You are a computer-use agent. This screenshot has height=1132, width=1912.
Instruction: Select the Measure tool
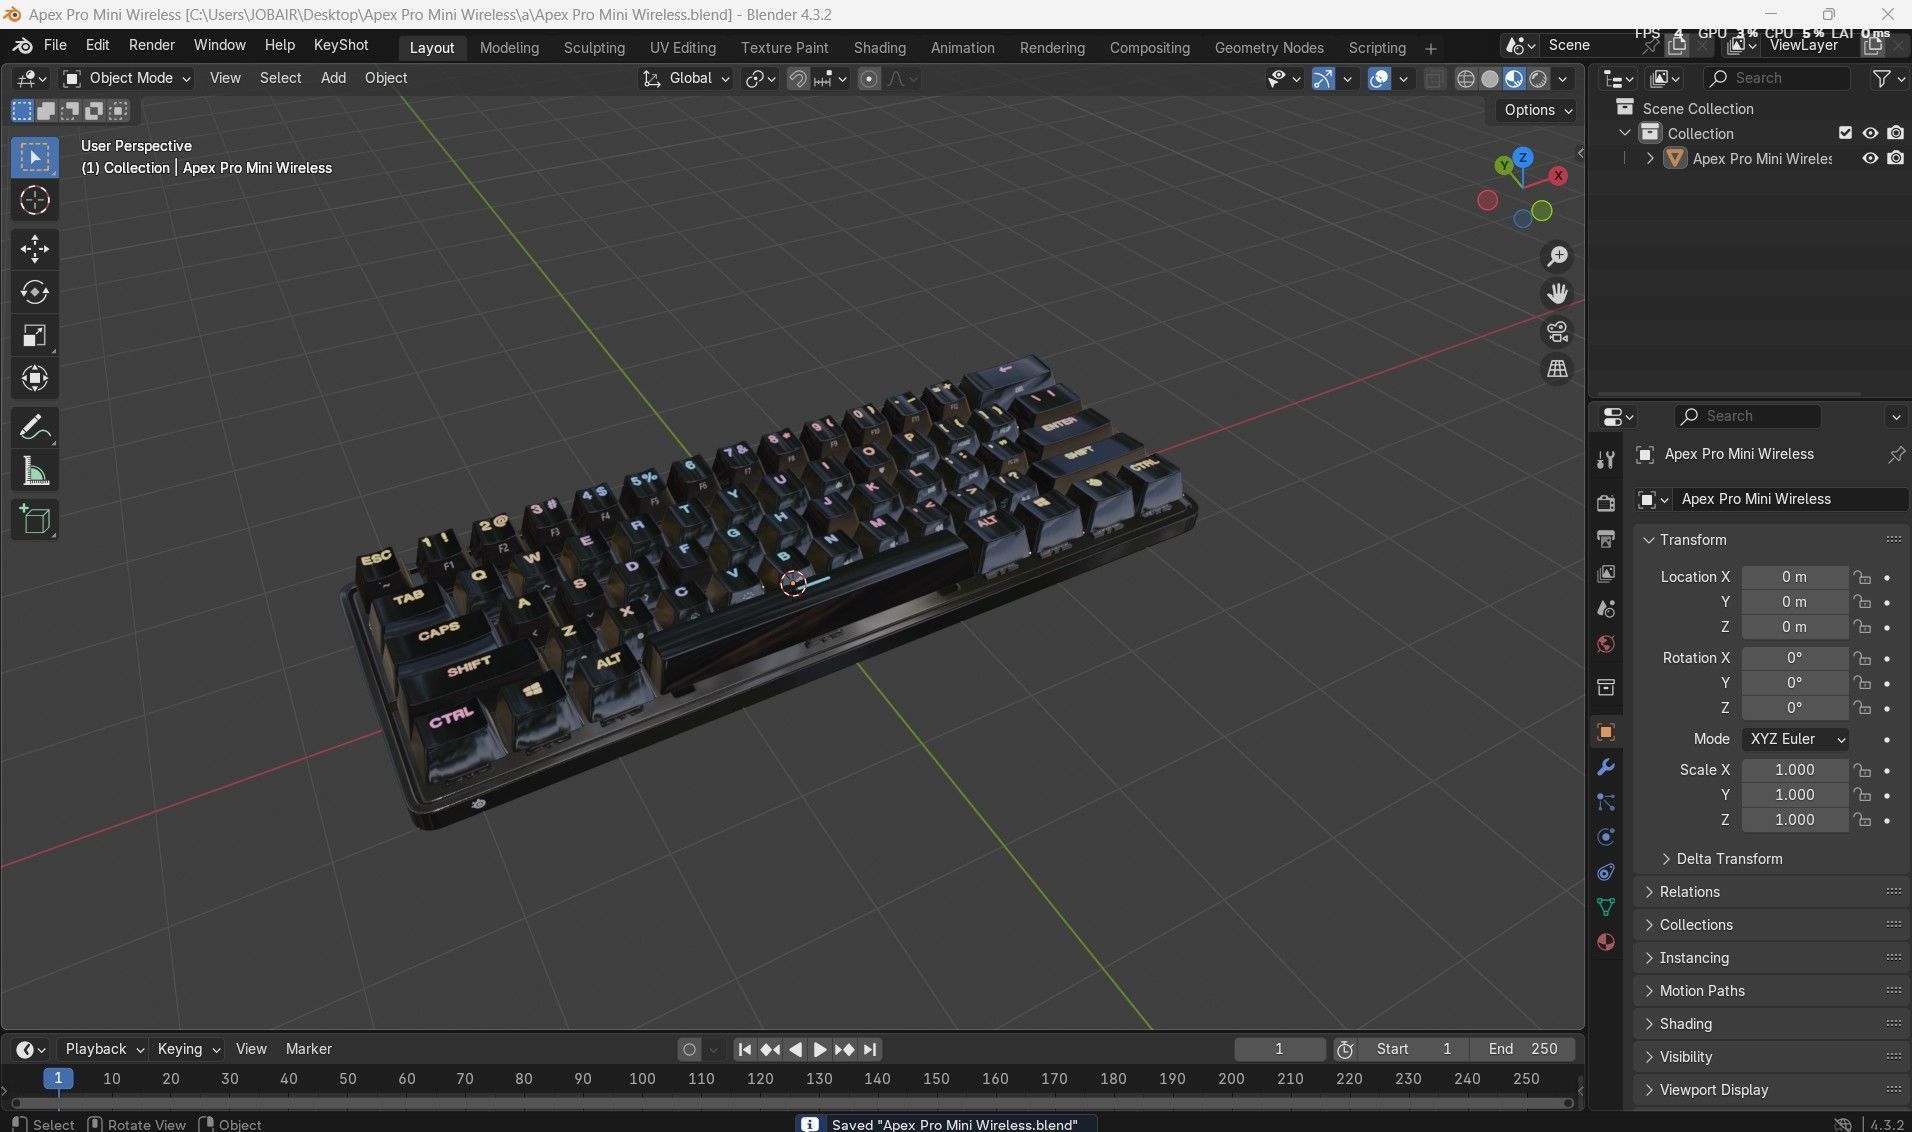[x=35, y=471]
